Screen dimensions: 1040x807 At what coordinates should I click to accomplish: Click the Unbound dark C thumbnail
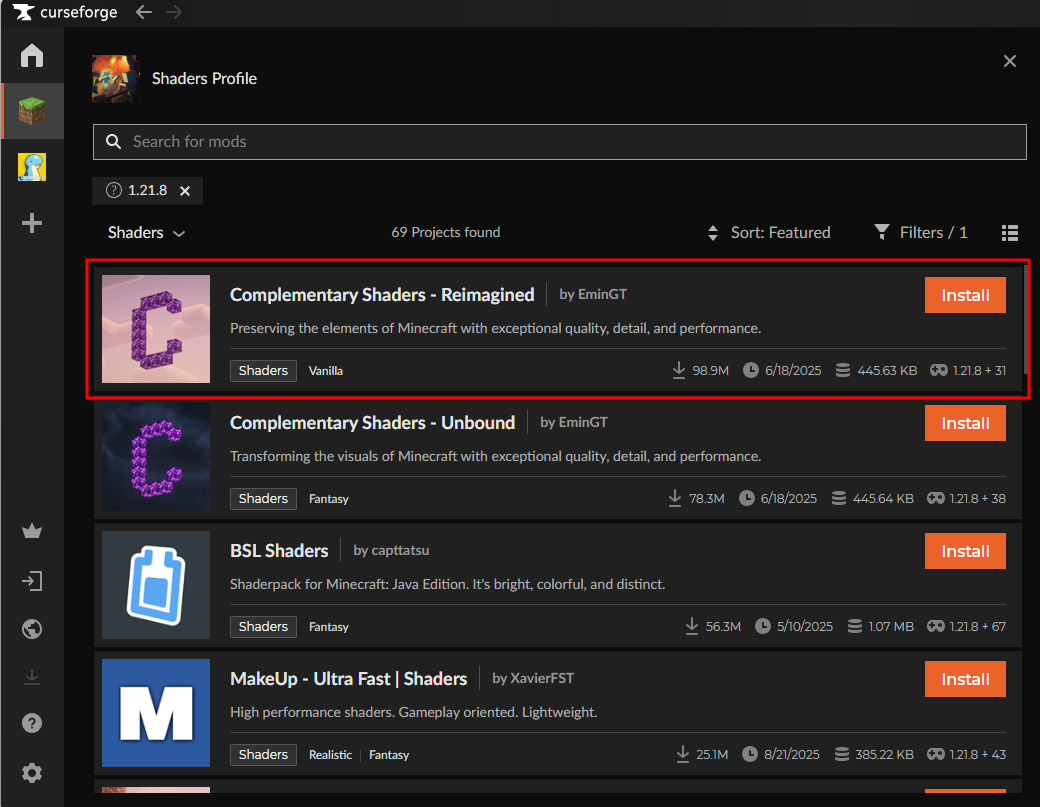point(156,457)
